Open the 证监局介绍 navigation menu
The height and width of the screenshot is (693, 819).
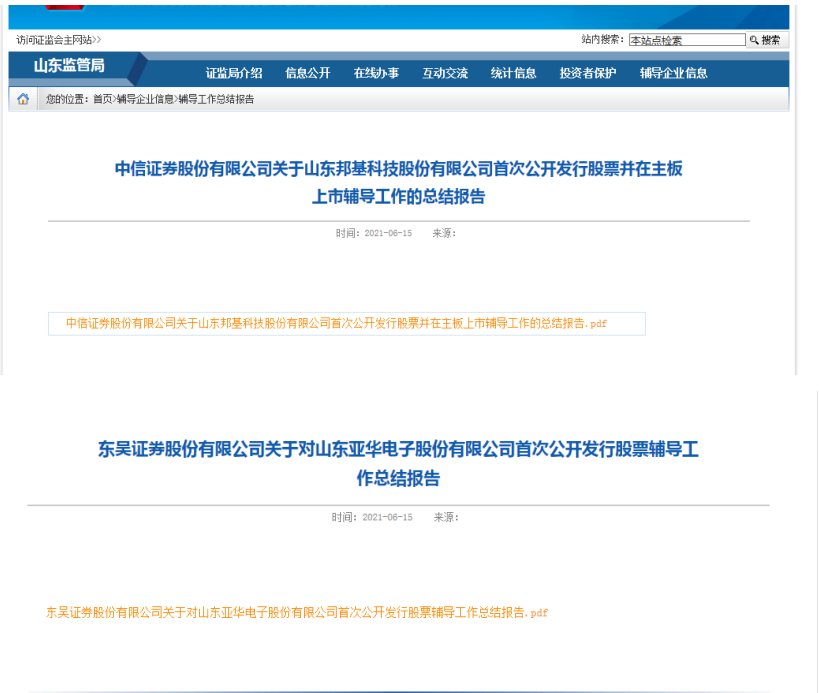[x=234, y=73]
